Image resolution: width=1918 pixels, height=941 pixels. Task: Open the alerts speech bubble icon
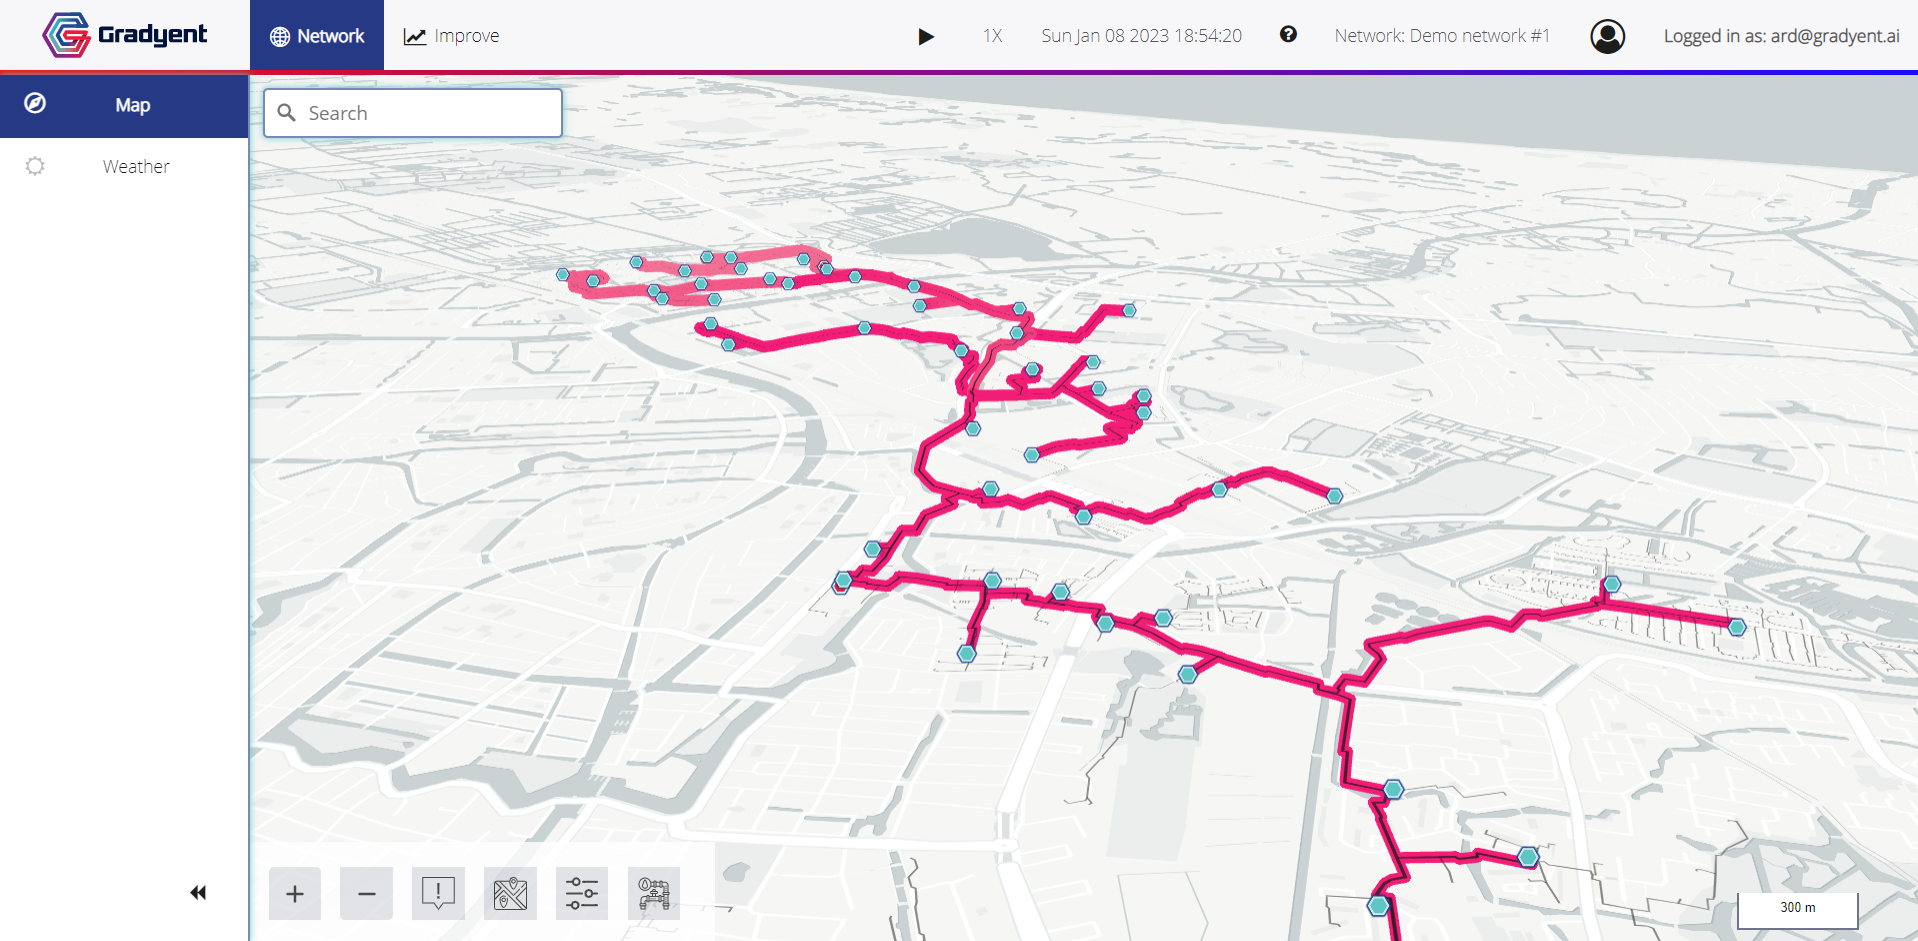point(438,893)
